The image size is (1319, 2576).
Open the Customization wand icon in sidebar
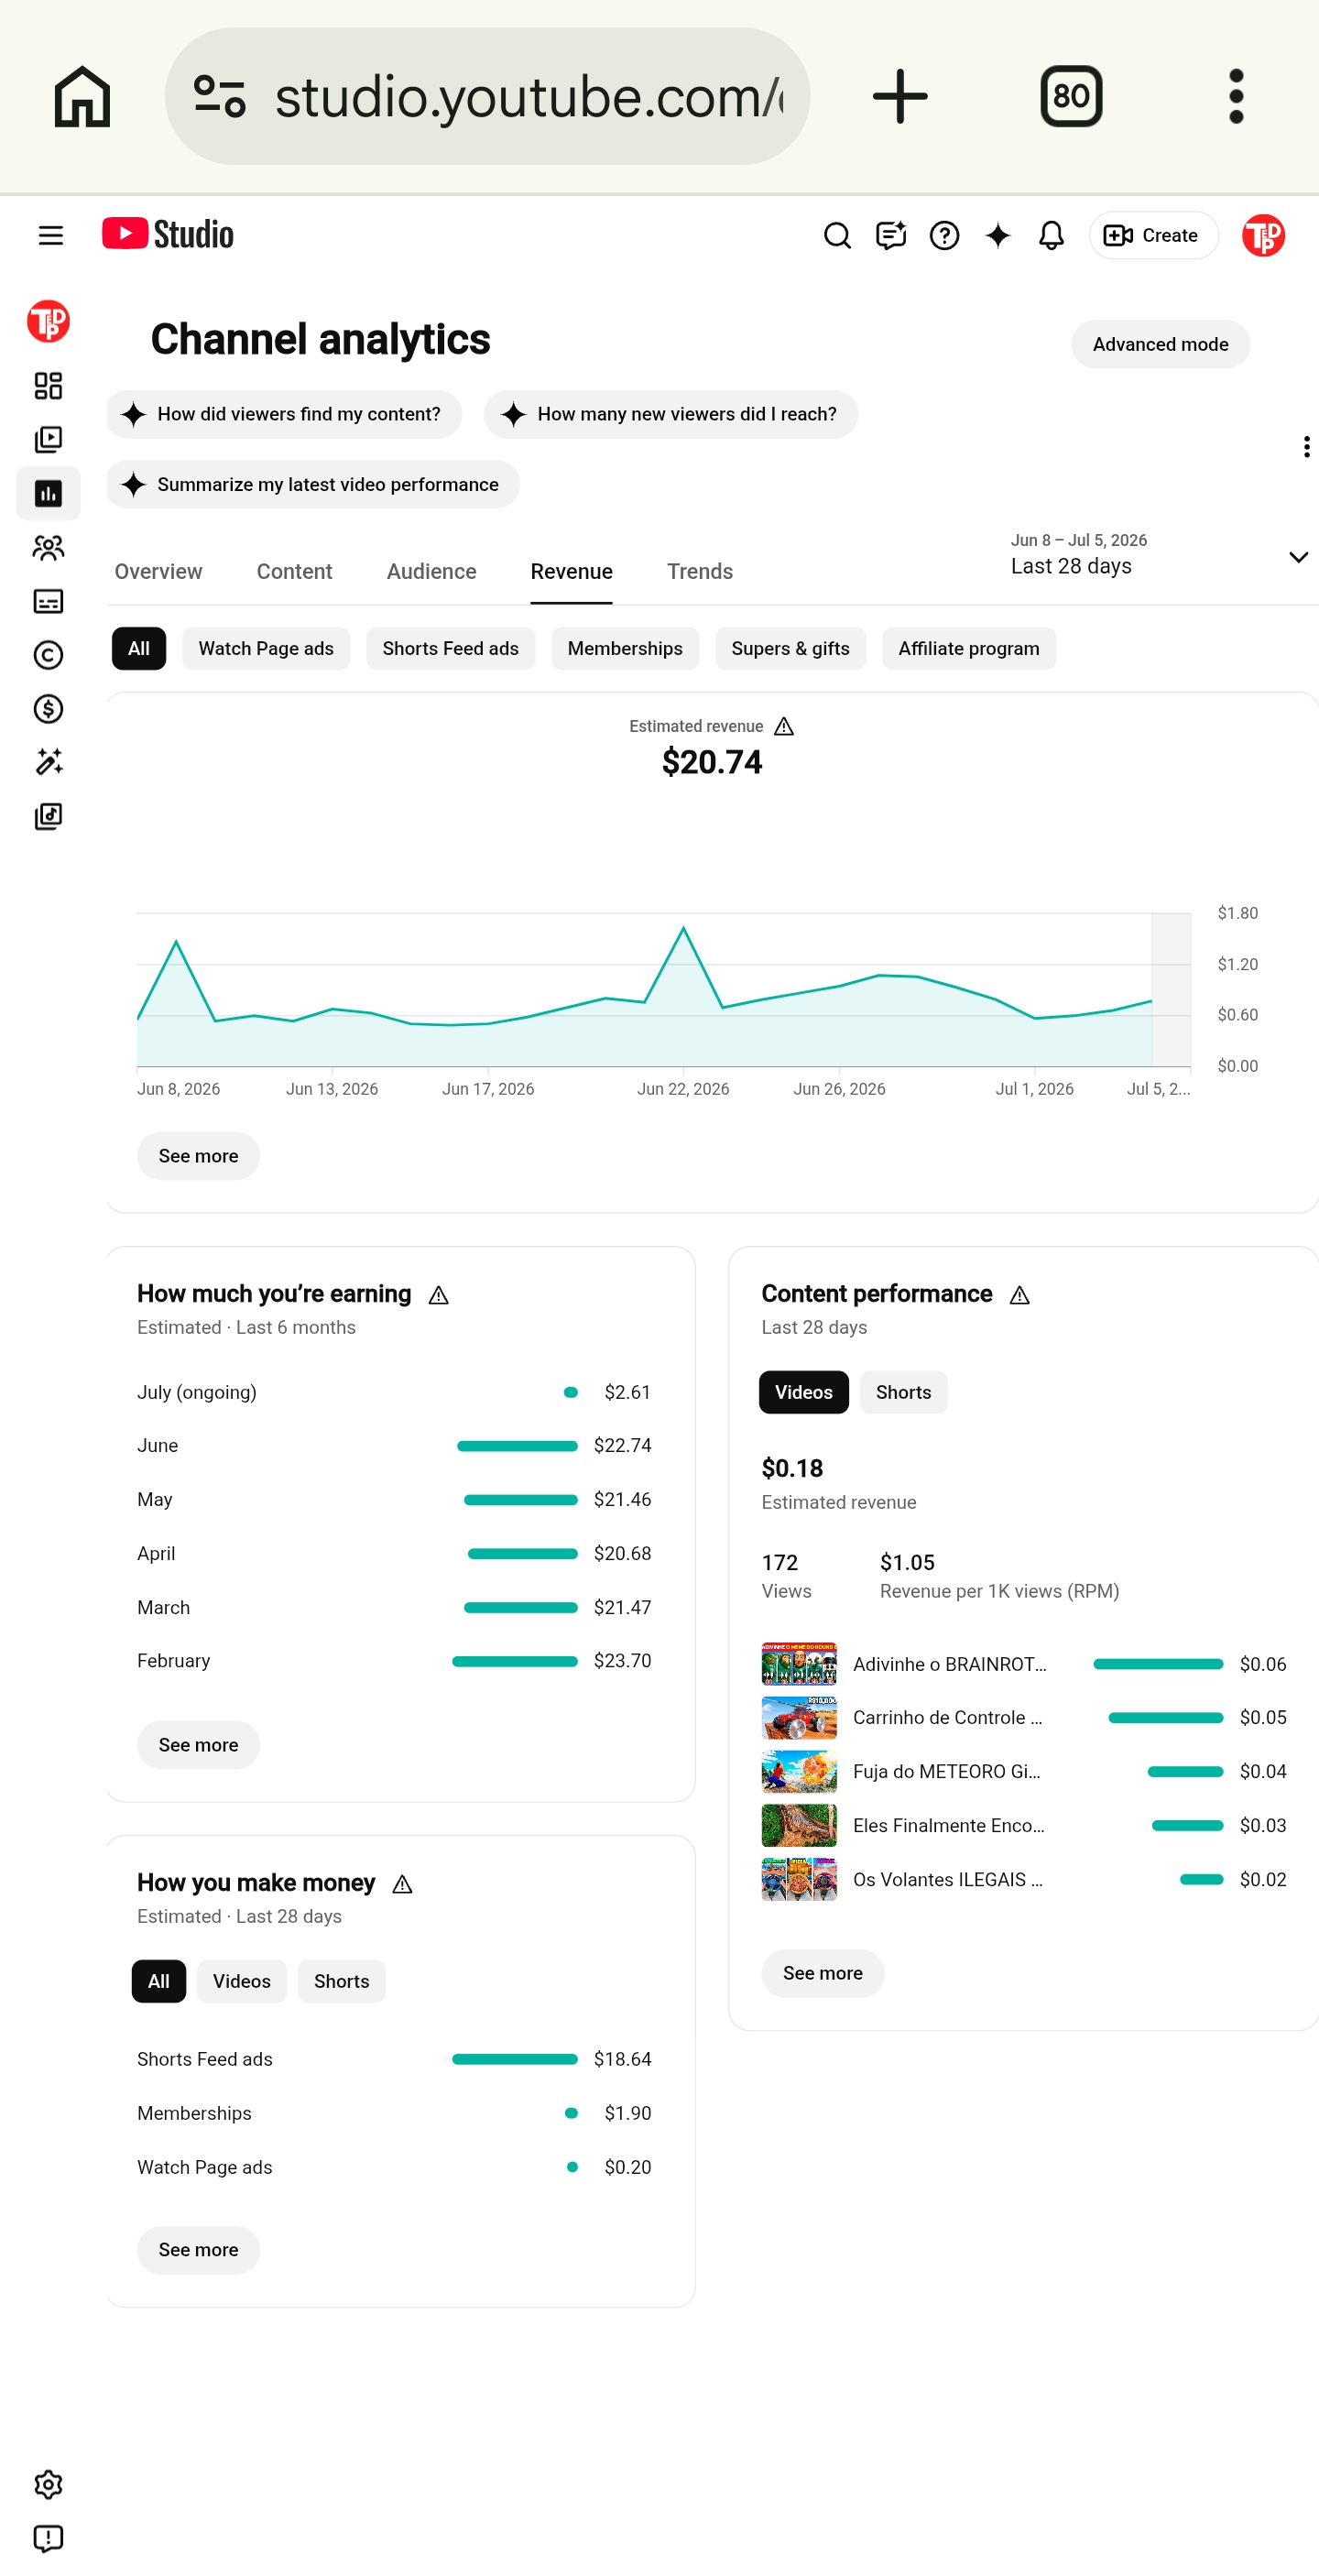[48, 763]
